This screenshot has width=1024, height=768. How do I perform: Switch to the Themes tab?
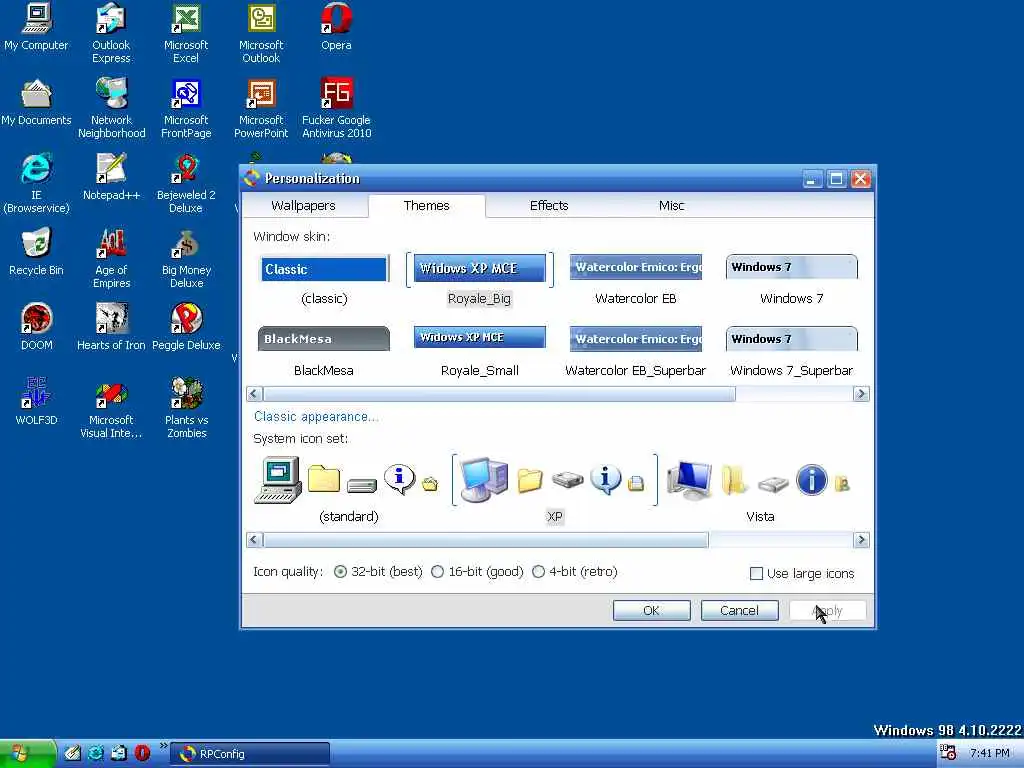tap(426, 206)
